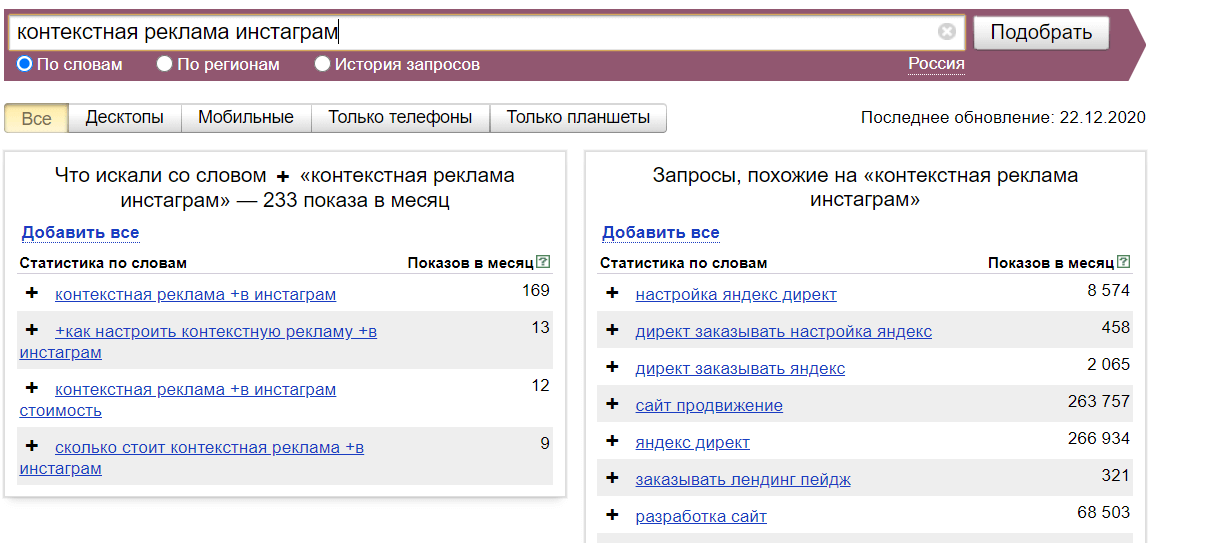Add 'директ заказывать яндекс' with plus icon
Viewport: 1216px width, 543px height.
612,367
